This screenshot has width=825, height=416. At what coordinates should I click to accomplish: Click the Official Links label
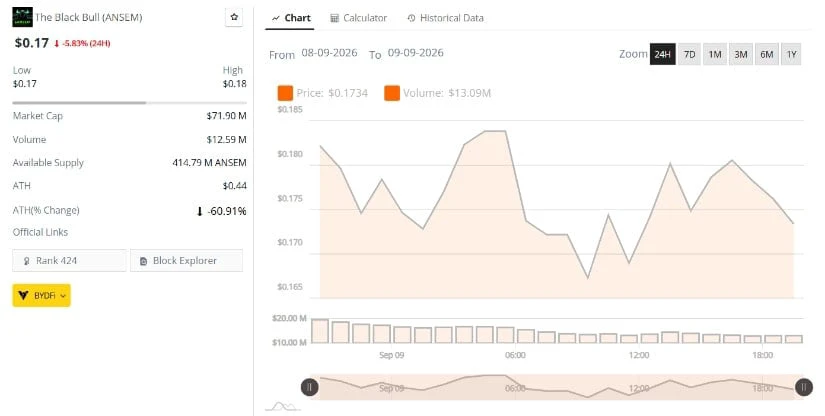pos(41,232)
